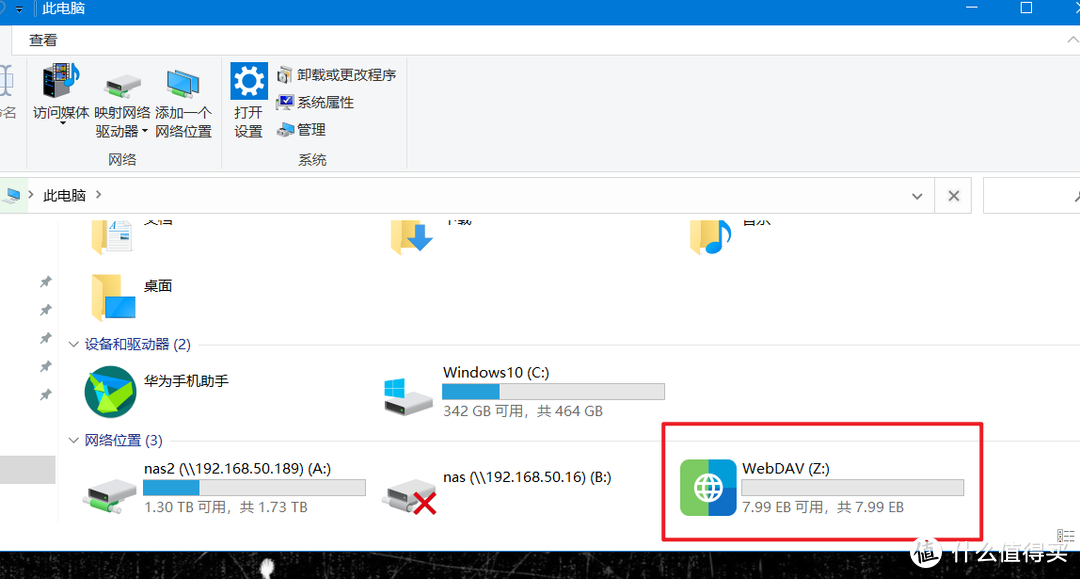Collapse the Devices and drives (设备和驱动器) group

74,344
